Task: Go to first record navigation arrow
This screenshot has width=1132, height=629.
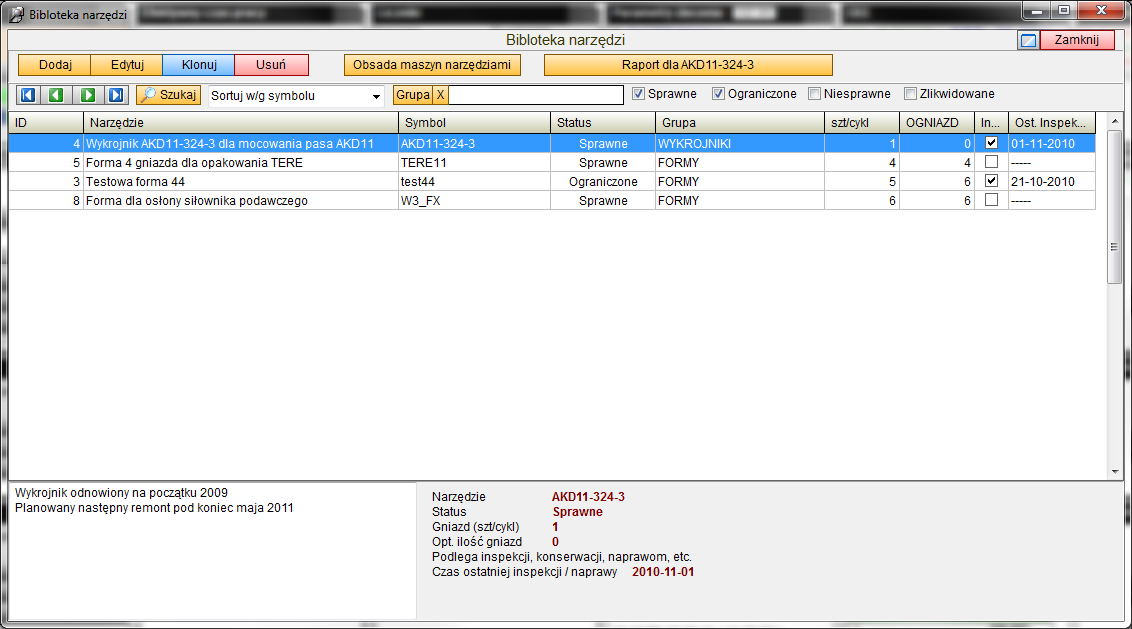Action: (x=27, y=95)
